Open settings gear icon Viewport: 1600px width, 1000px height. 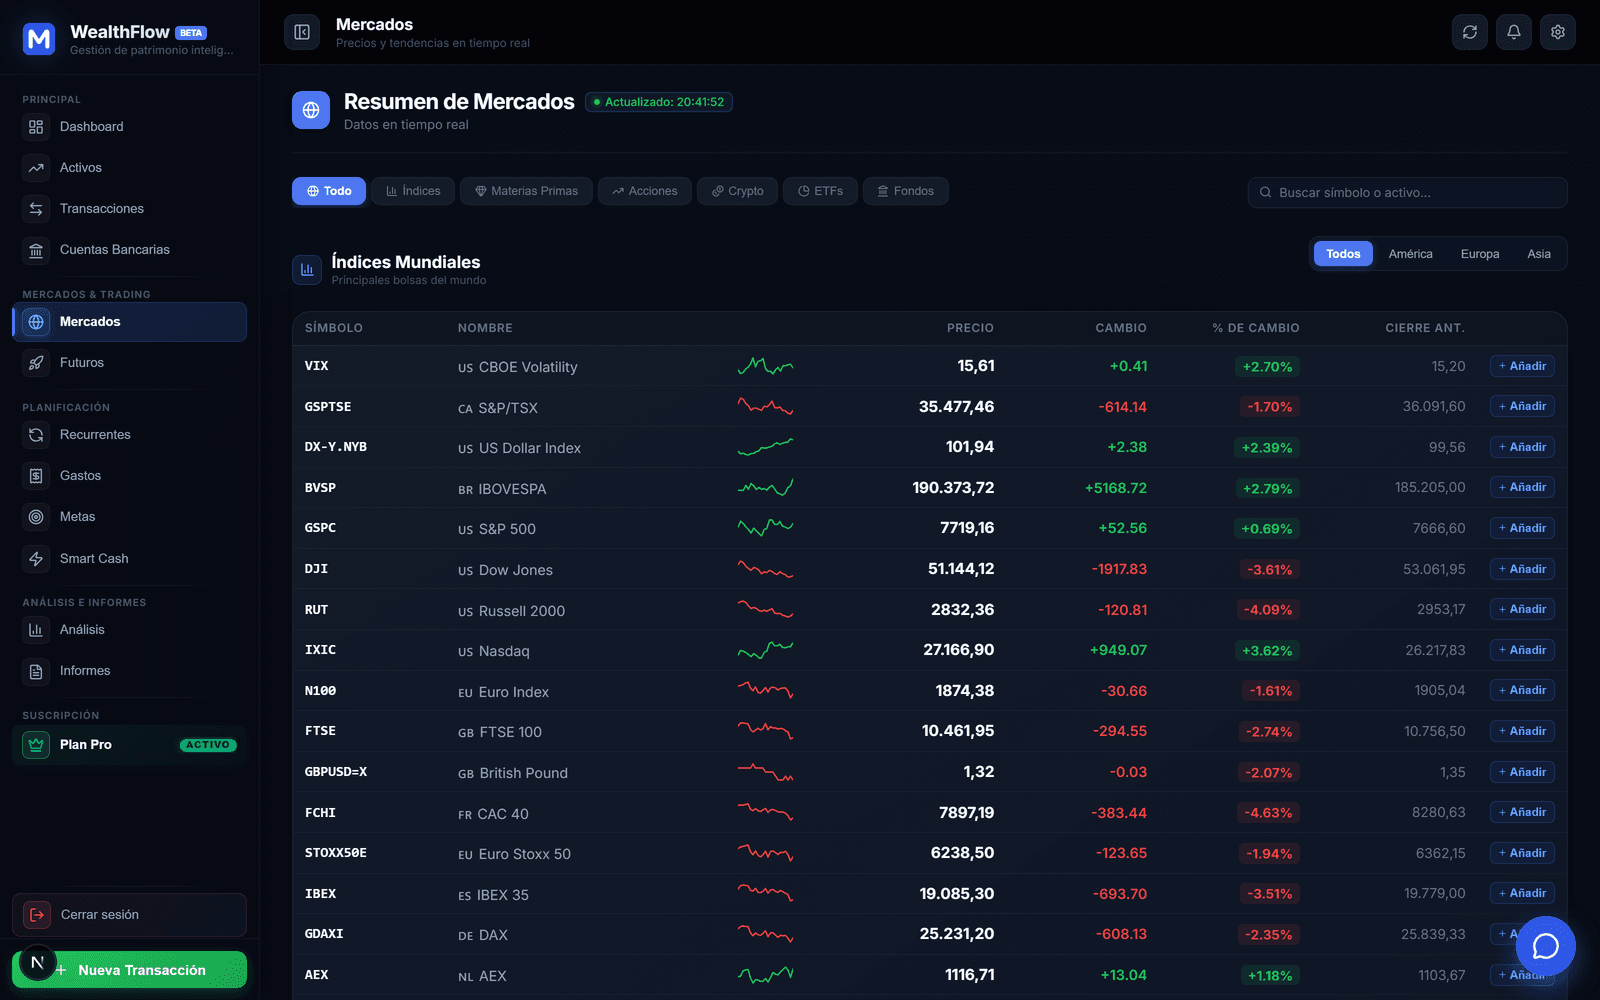[x=1558, y=32]
